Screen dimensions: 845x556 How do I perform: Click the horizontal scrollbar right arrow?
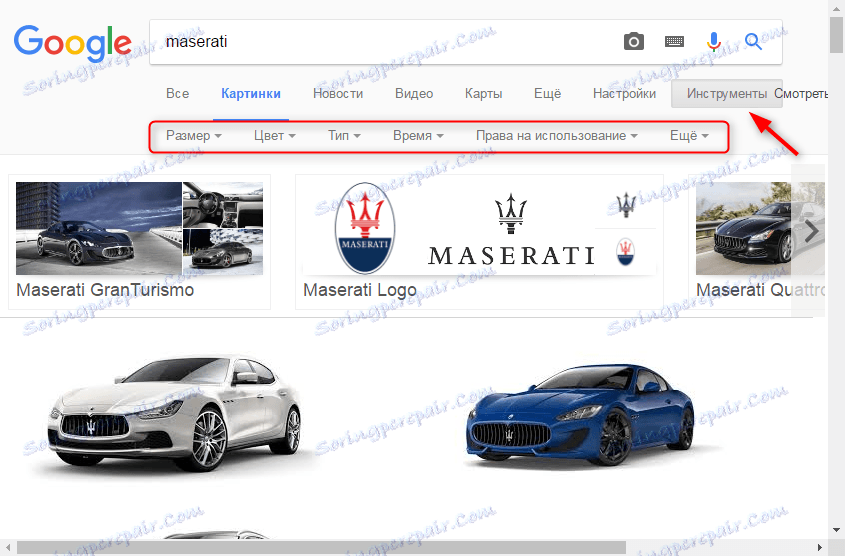click(x=820, y=548)
